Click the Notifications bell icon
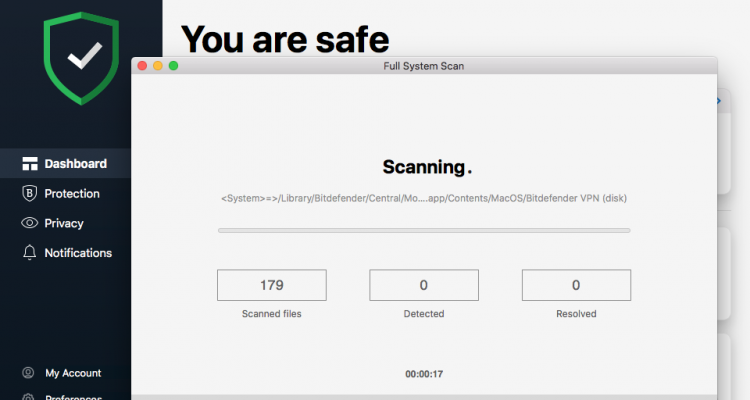750x400 pixels. 30,252
